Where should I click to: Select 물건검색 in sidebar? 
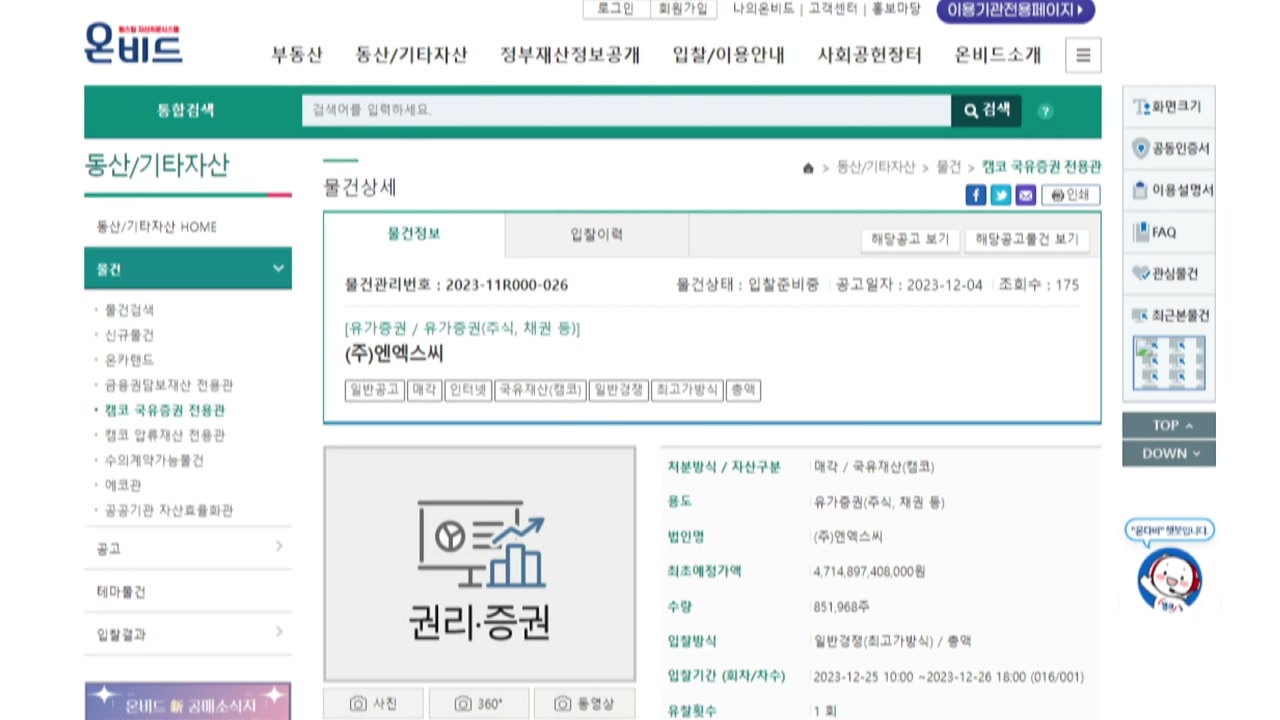pos(129,310)
